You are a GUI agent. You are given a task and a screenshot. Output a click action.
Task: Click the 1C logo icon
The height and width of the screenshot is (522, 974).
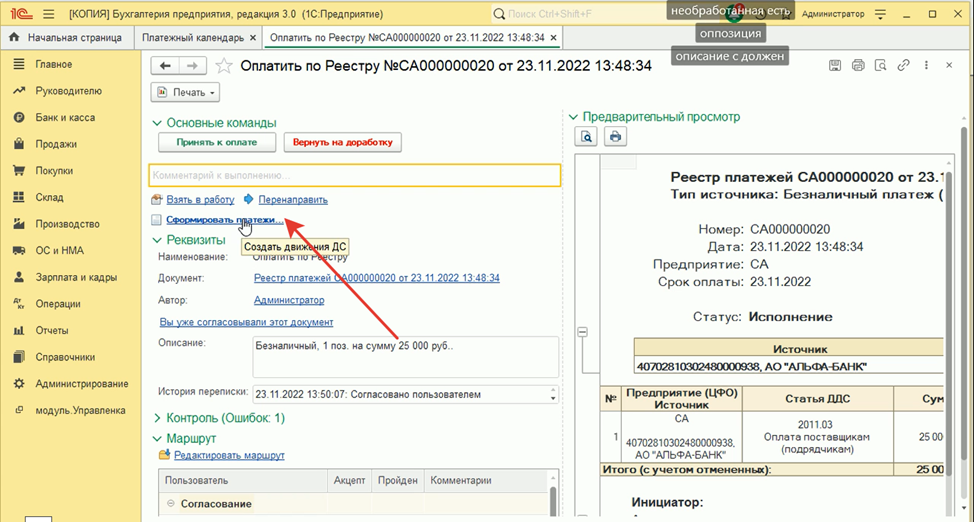pos(22,14)
